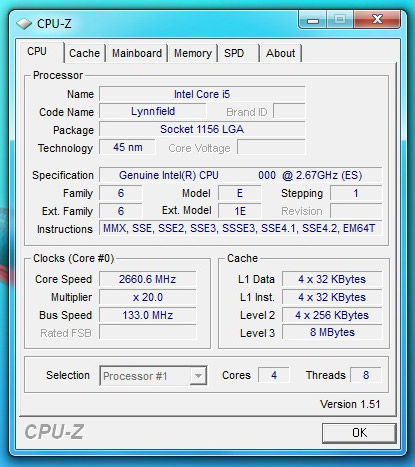Click the Intel Core i5 name field

tap(202, 94)
